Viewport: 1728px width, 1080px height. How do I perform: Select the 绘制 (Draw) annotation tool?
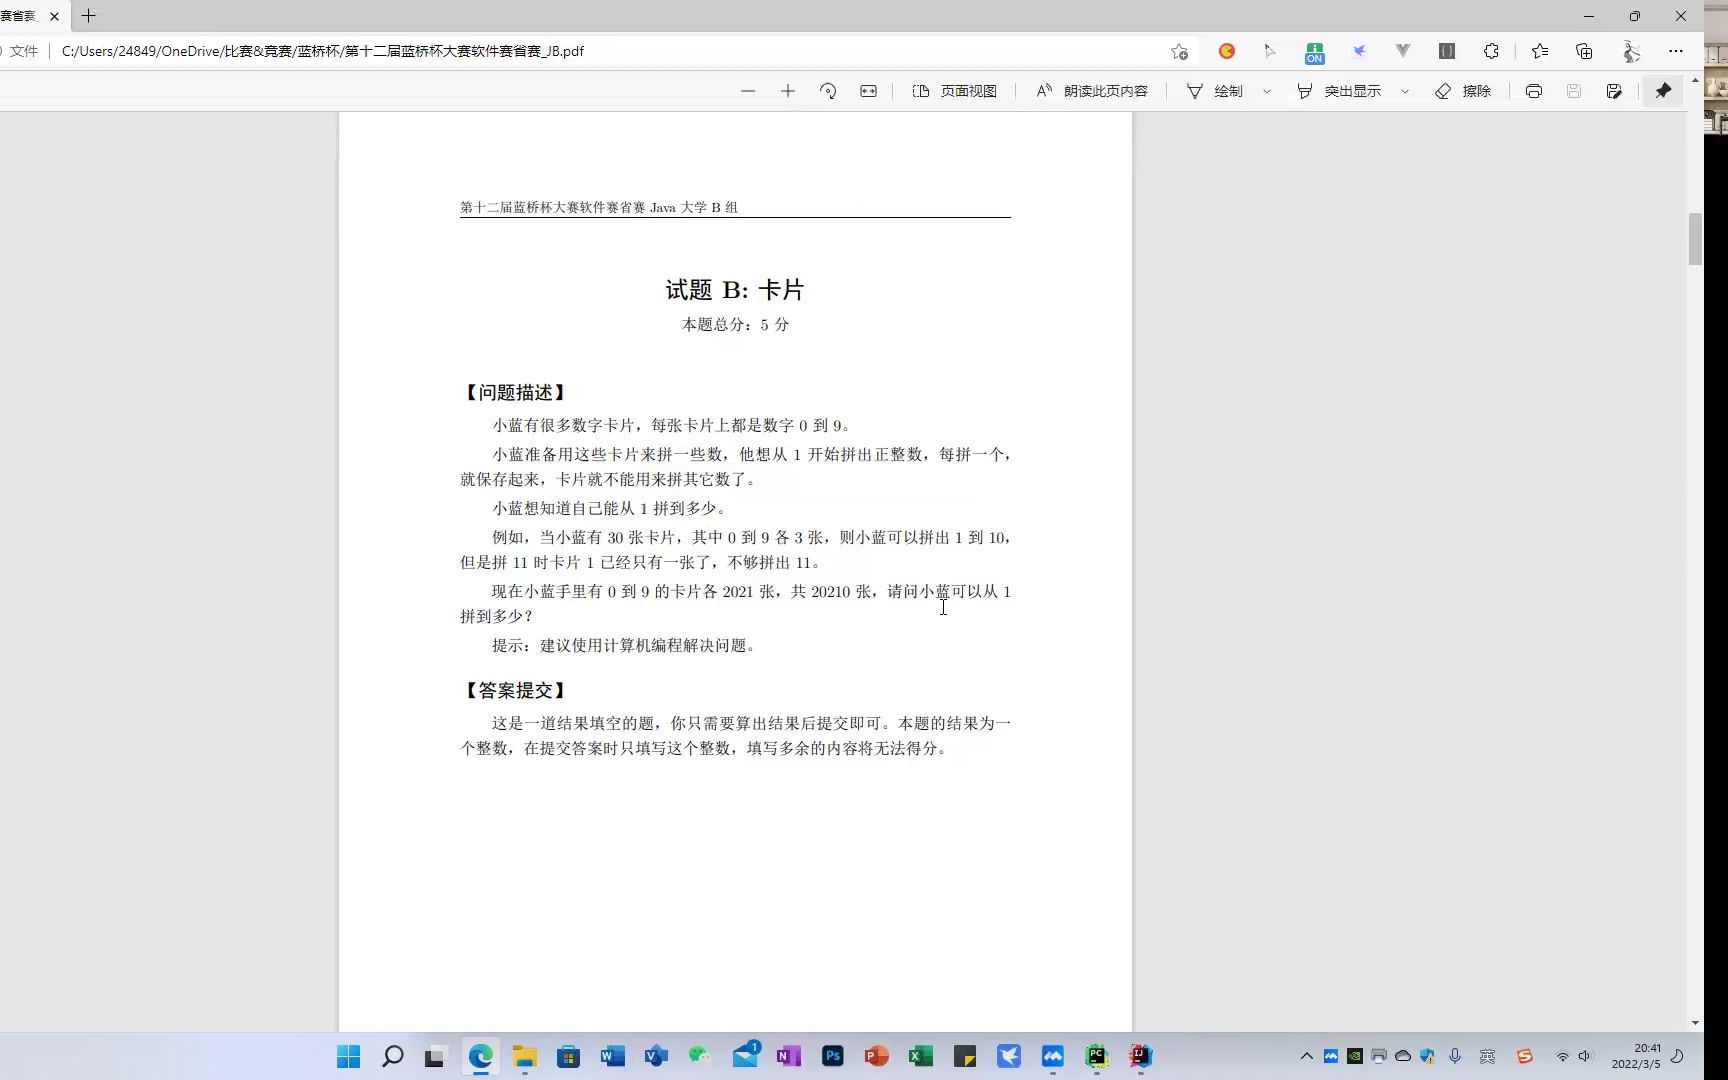coord(1224,91)
